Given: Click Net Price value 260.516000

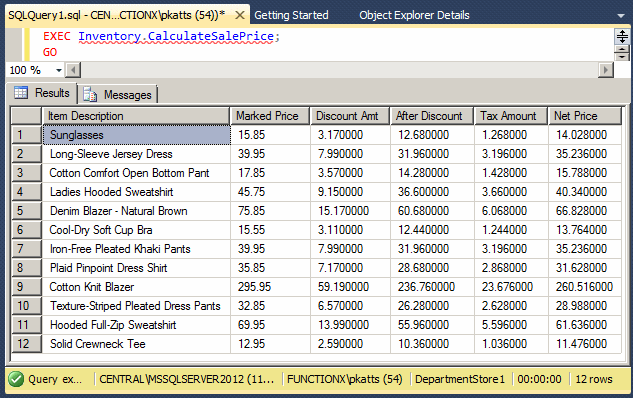Looking at the screenshot, I should [585, 287].
